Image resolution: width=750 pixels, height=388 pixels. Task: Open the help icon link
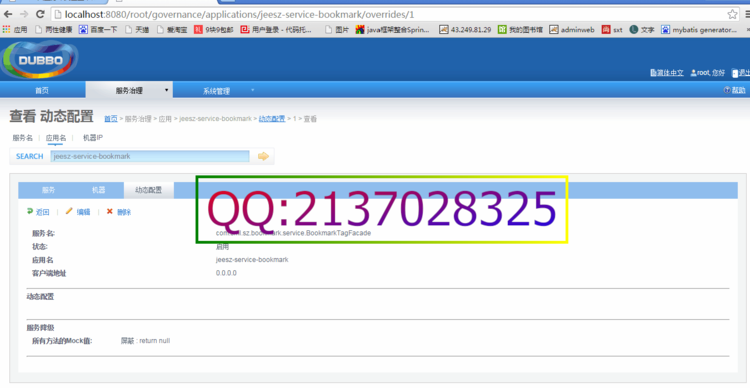[727, 90]
